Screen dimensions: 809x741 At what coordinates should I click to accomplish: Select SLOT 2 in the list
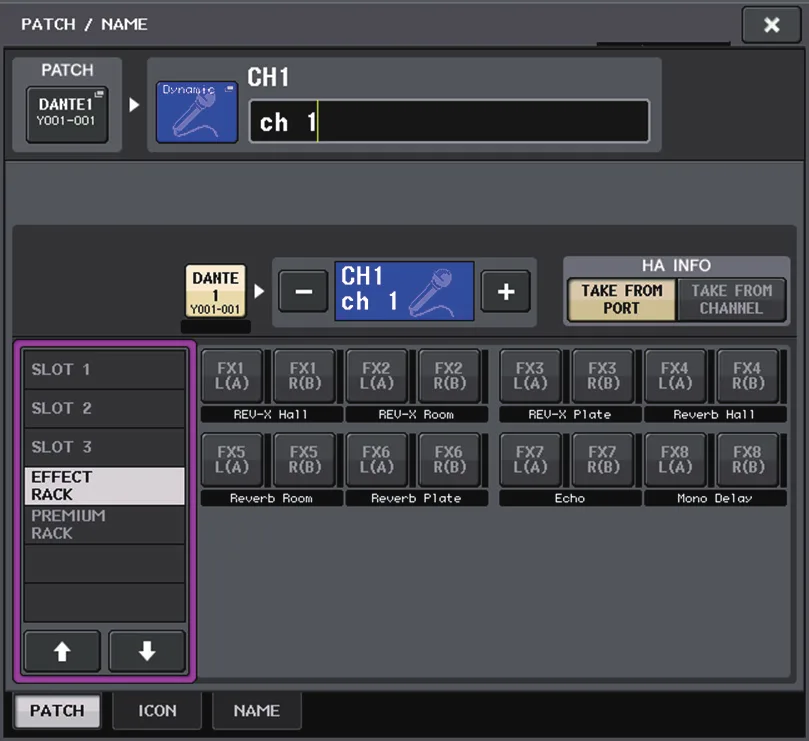click(104, 408)
